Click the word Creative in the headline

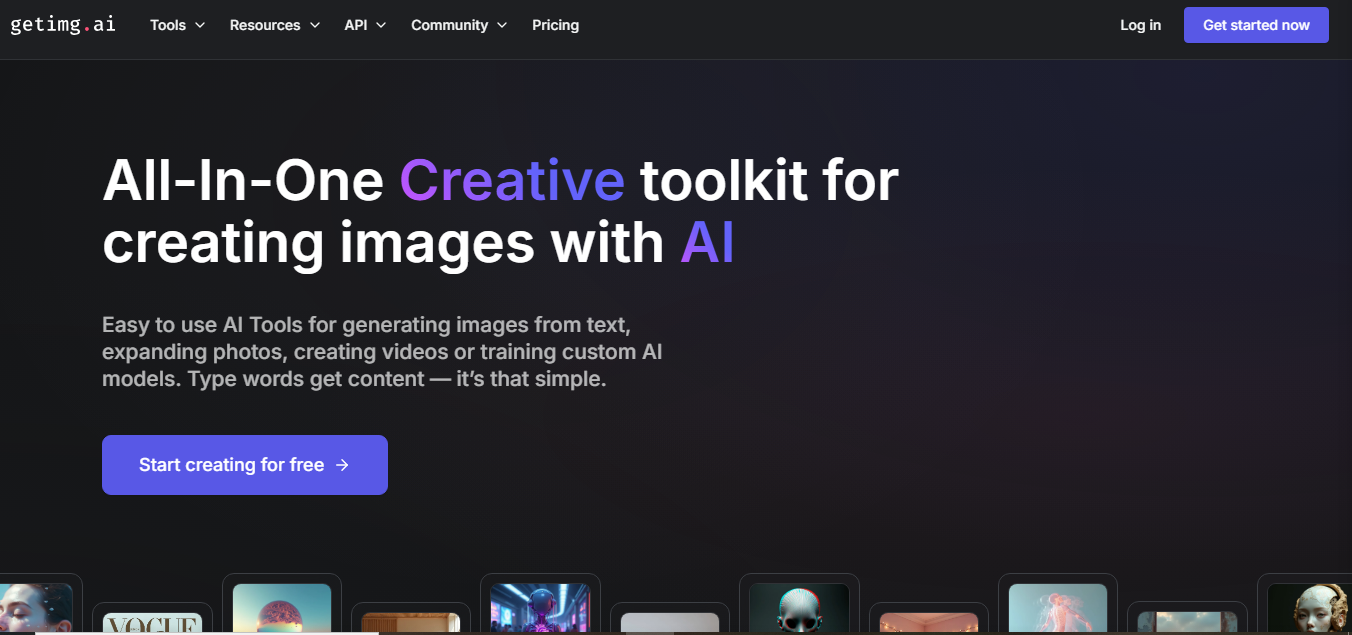pyautogui.click(x=512, y=180)
